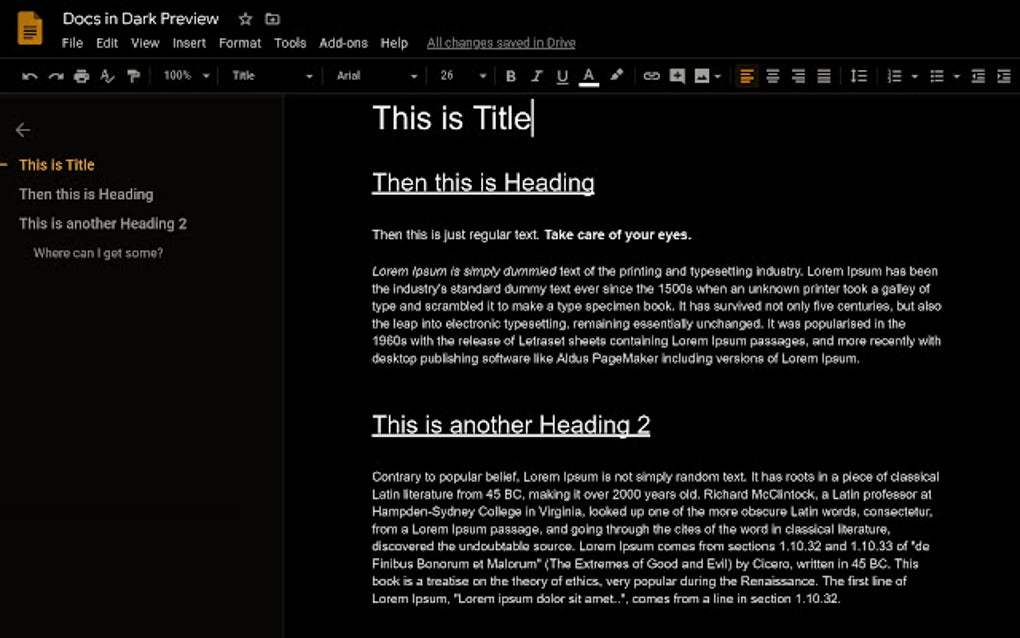This screenshot has width=1020, height=638.
Task: Select the Print icon
Action: click(x=81, y=75)
